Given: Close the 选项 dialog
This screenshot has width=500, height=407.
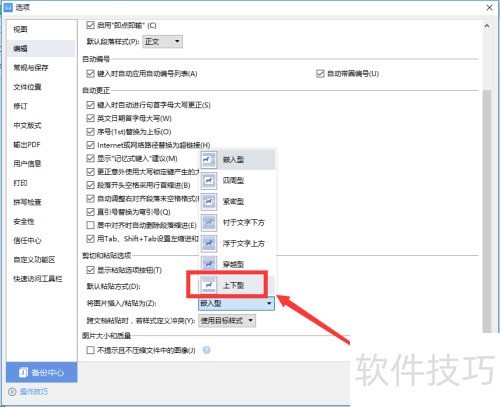Looking at the screenshot, I should 489,7.
